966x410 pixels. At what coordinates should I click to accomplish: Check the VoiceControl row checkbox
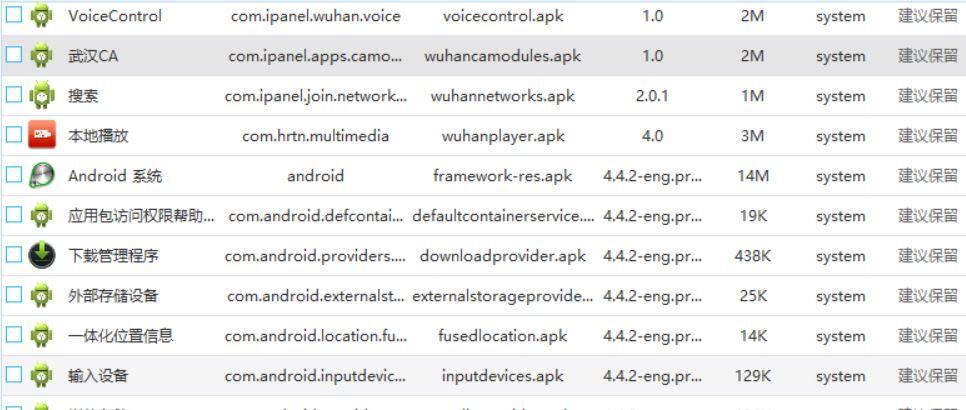point(14,15)
